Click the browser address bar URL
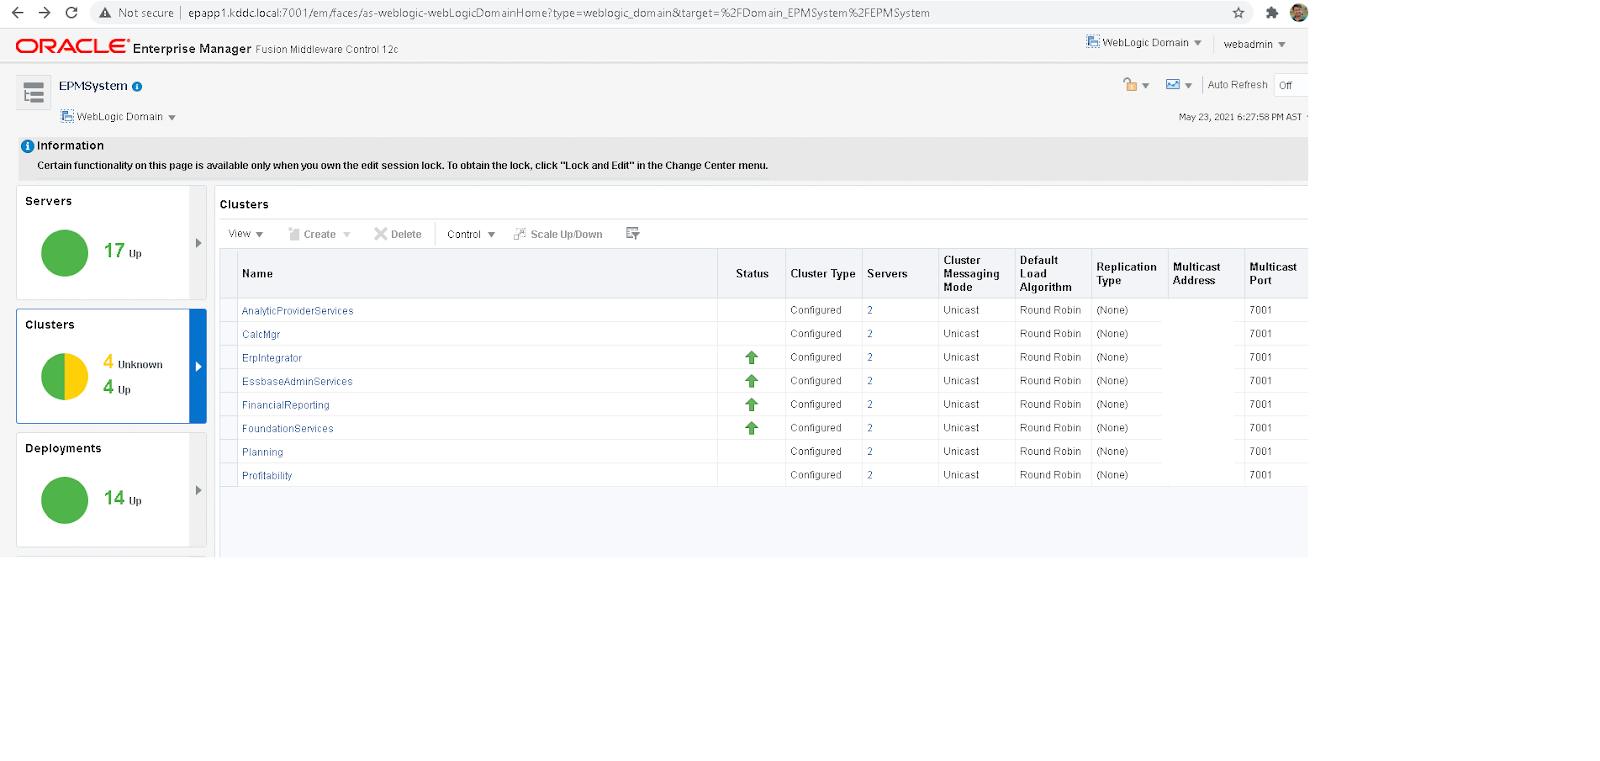This screenshot has width=1600, height=761. (559, 13)
